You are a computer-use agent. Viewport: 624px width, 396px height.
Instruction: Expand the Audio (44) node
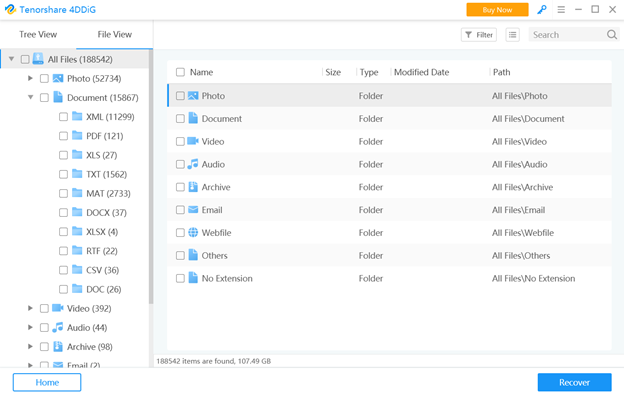pos(30,327)
